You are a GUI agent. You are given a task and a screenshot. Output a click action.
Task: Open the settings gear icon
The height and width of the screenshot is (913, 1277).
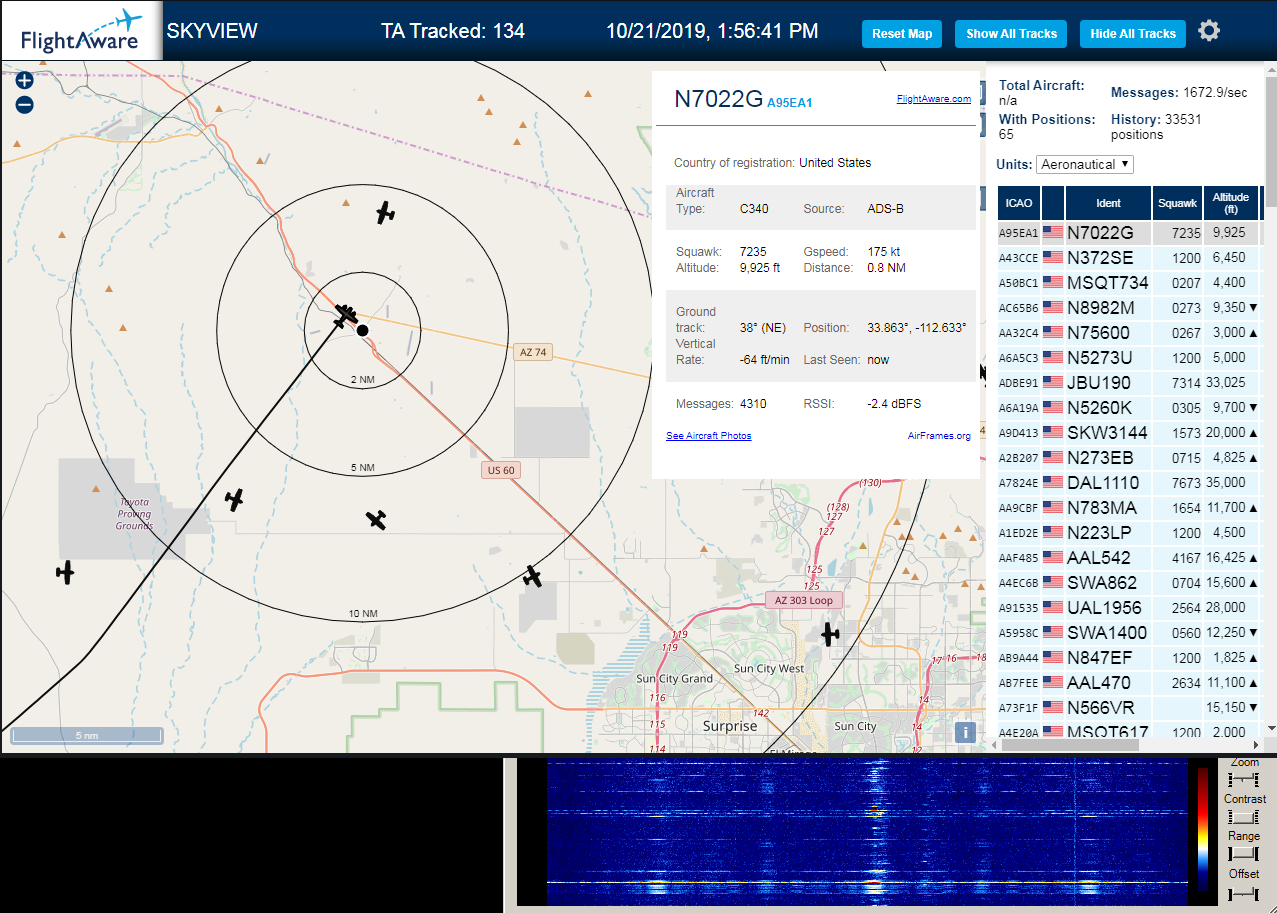pos(1209,31)
